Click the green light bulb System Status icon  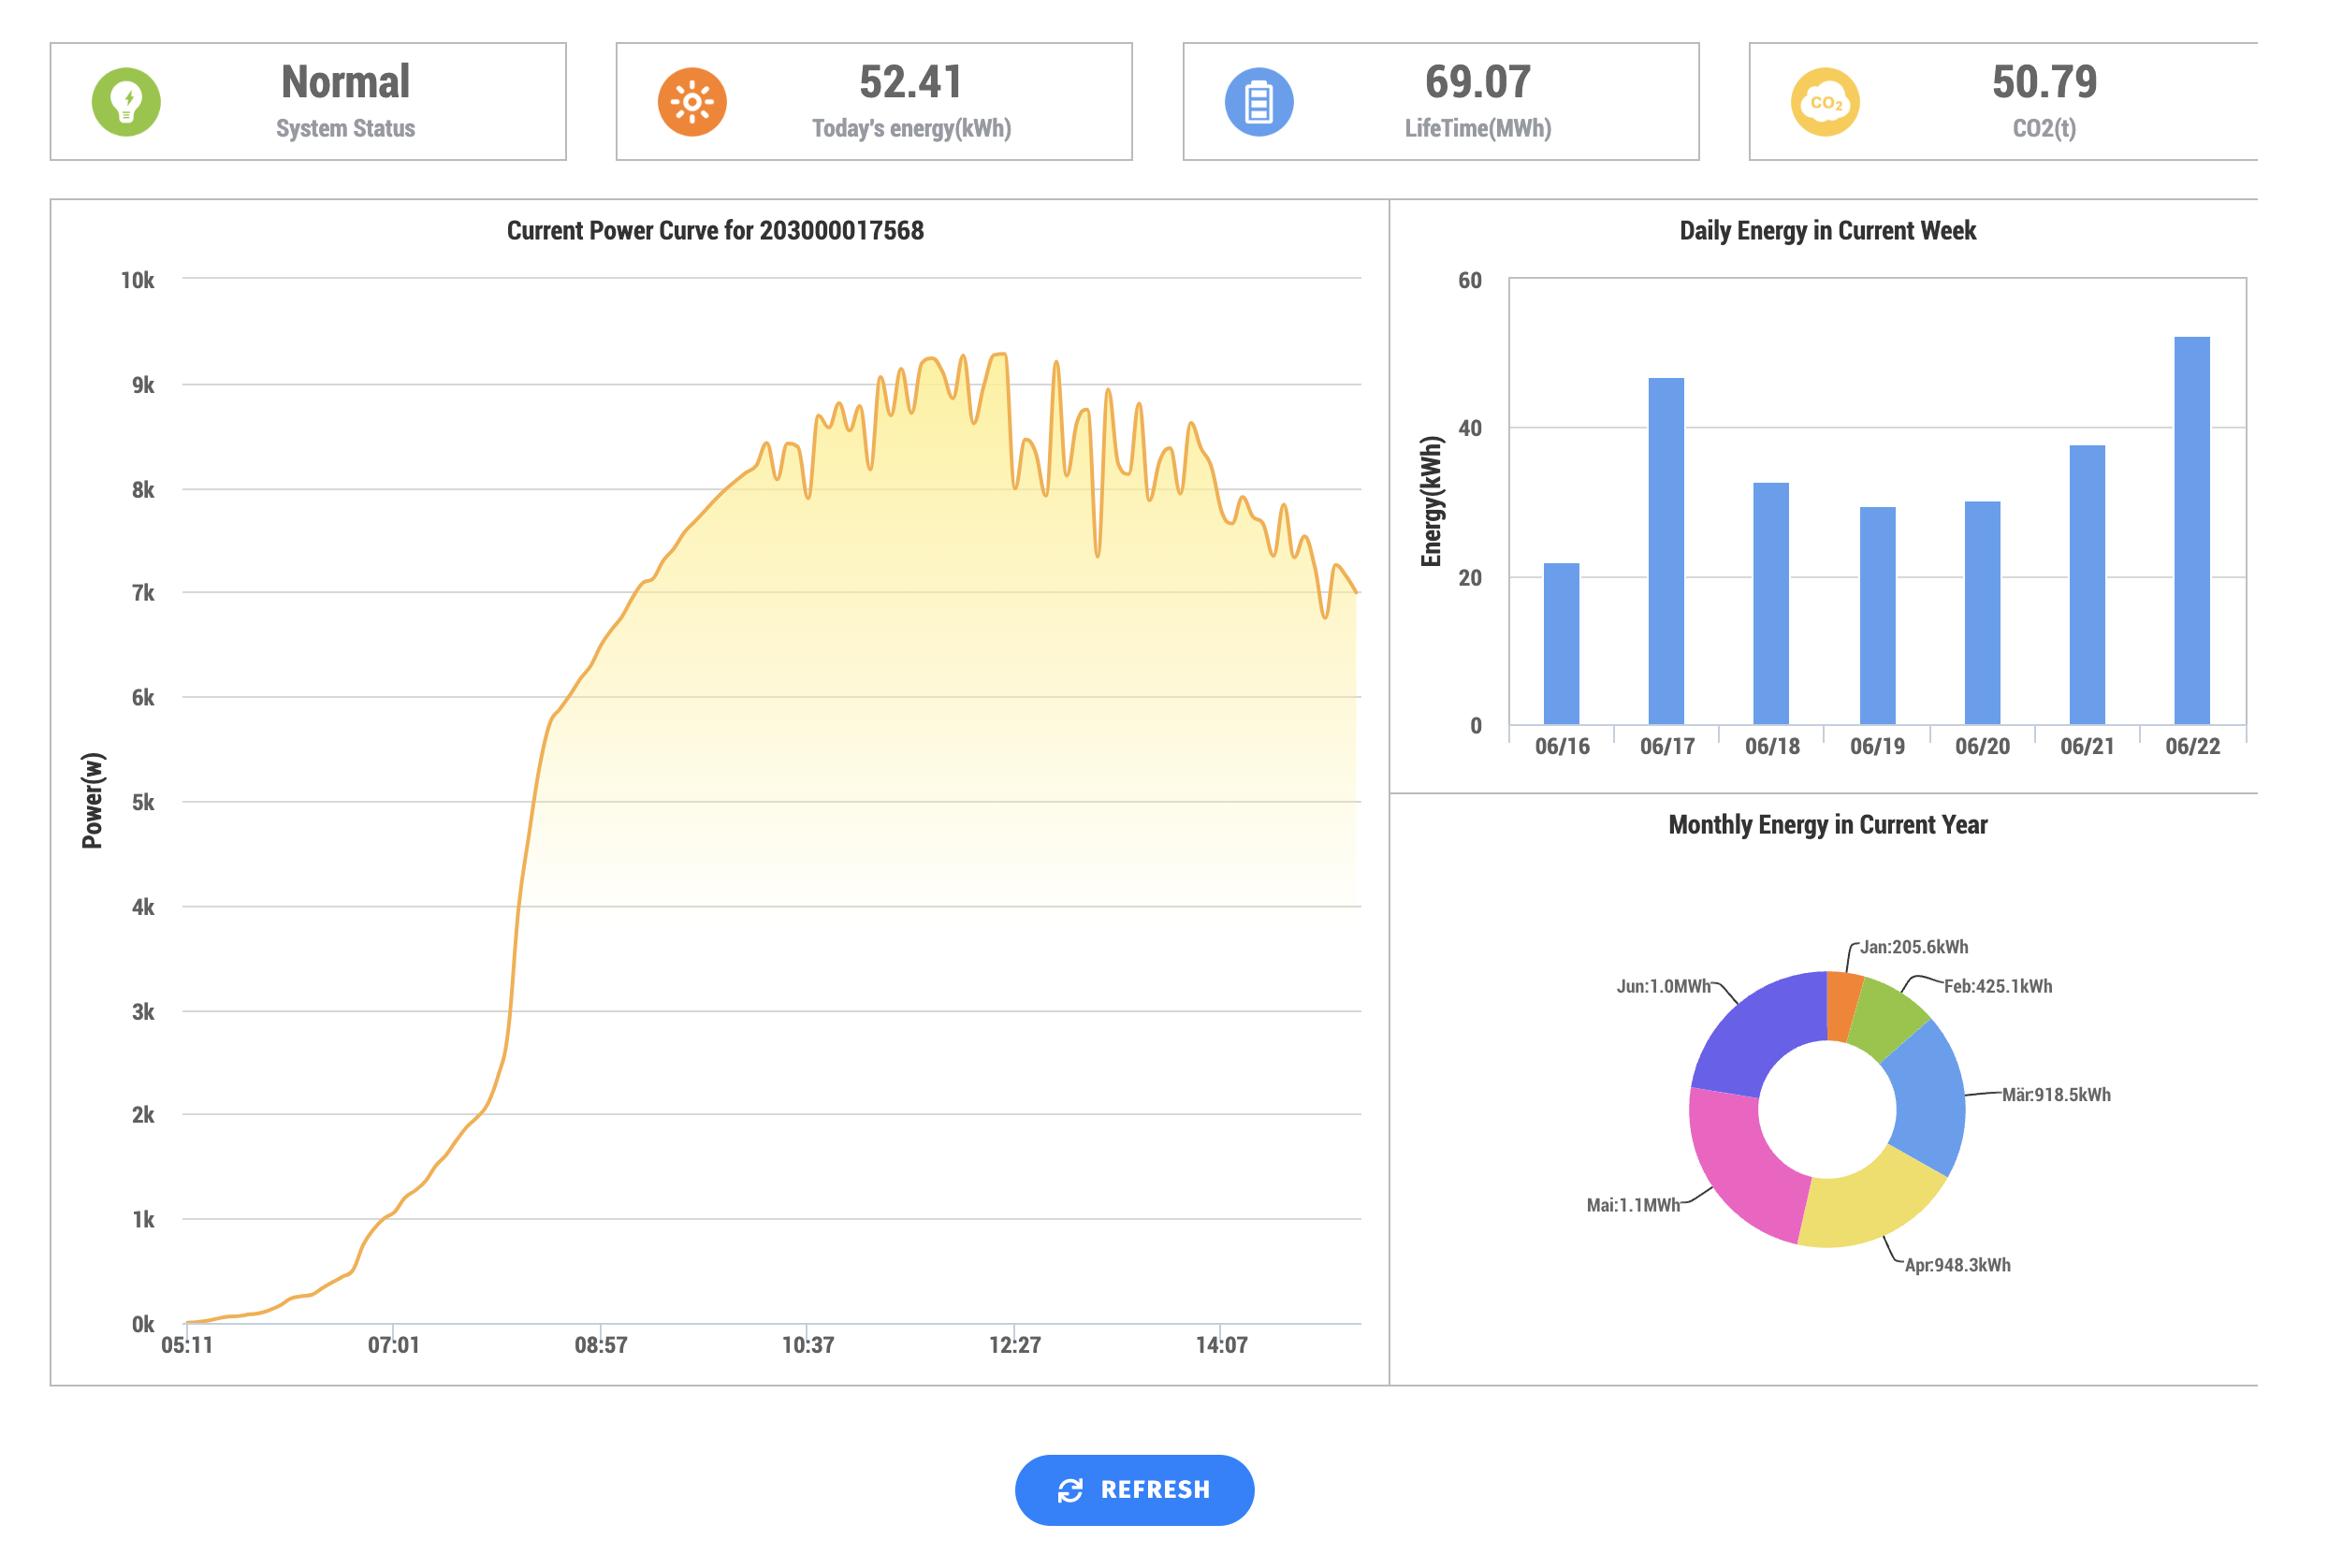pos(125,101)
